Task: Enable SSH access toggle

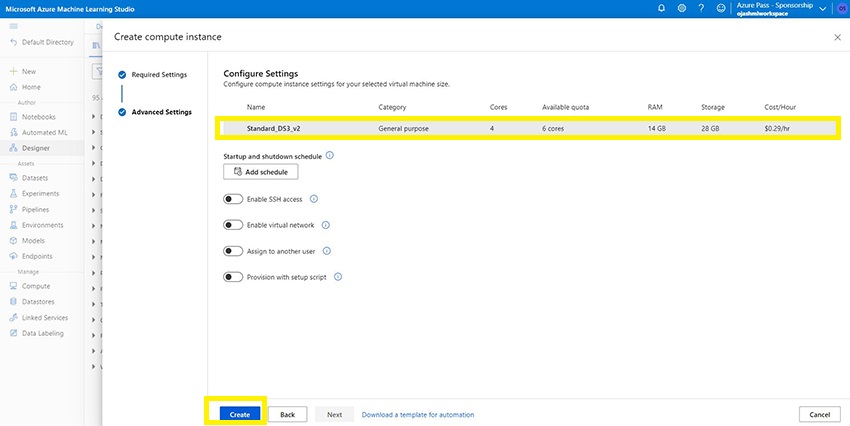Action: tap(233, 199)
